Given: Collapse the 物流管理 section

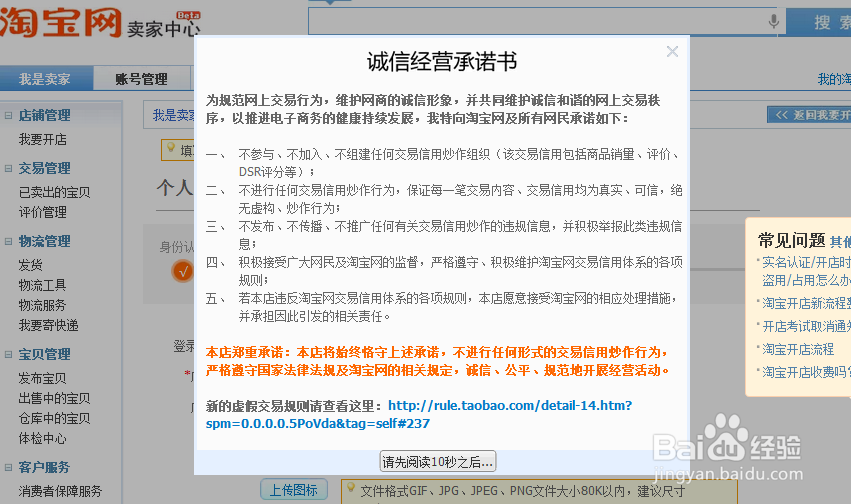Looking at the screenshot, I should (9, 241).
